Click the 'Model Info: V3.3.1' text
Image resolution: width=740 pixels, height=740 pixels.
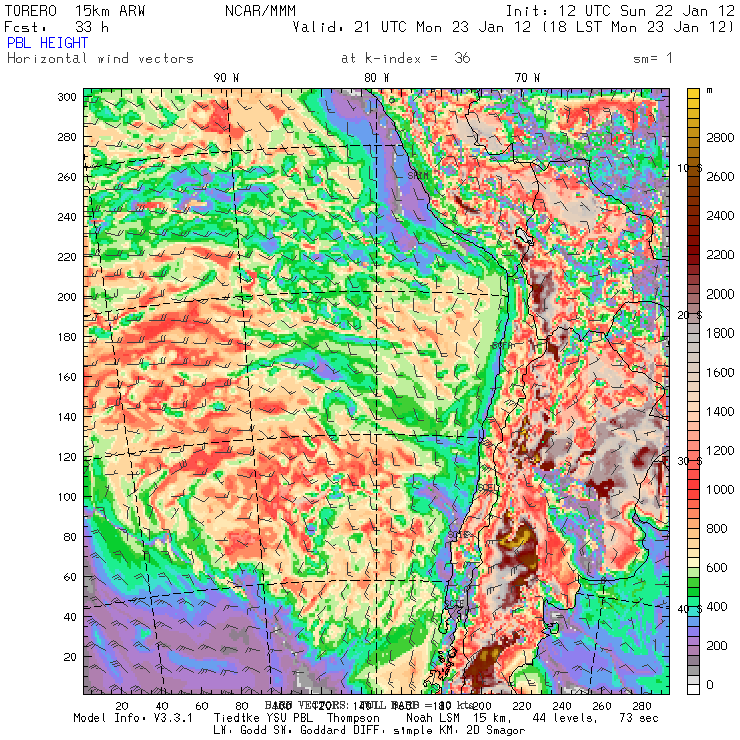pos(133,718)
